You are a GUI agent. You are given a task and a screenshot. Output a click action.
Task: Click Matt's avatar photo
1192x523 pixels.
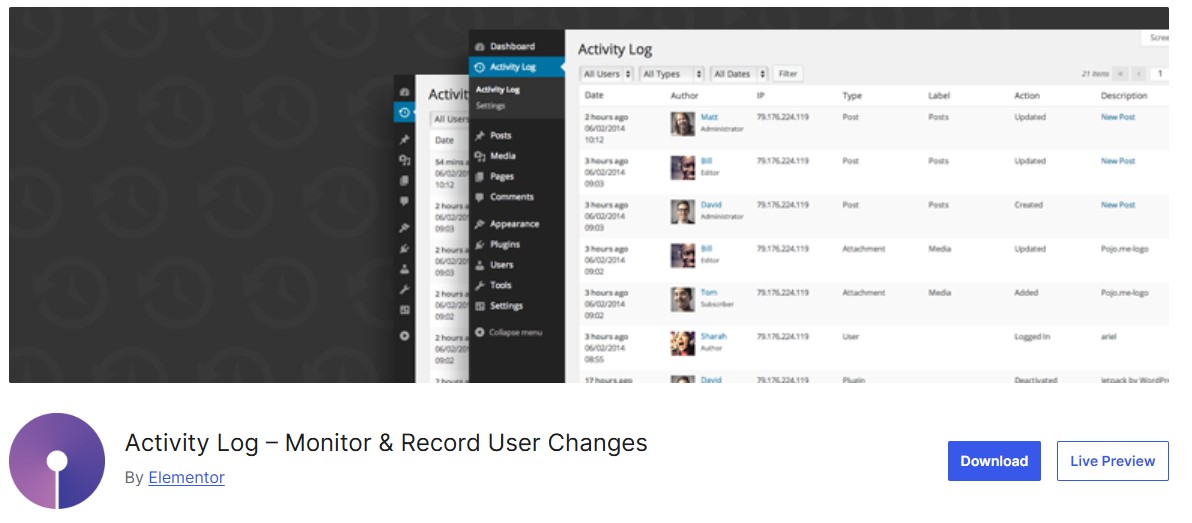[x=683, y=124]
